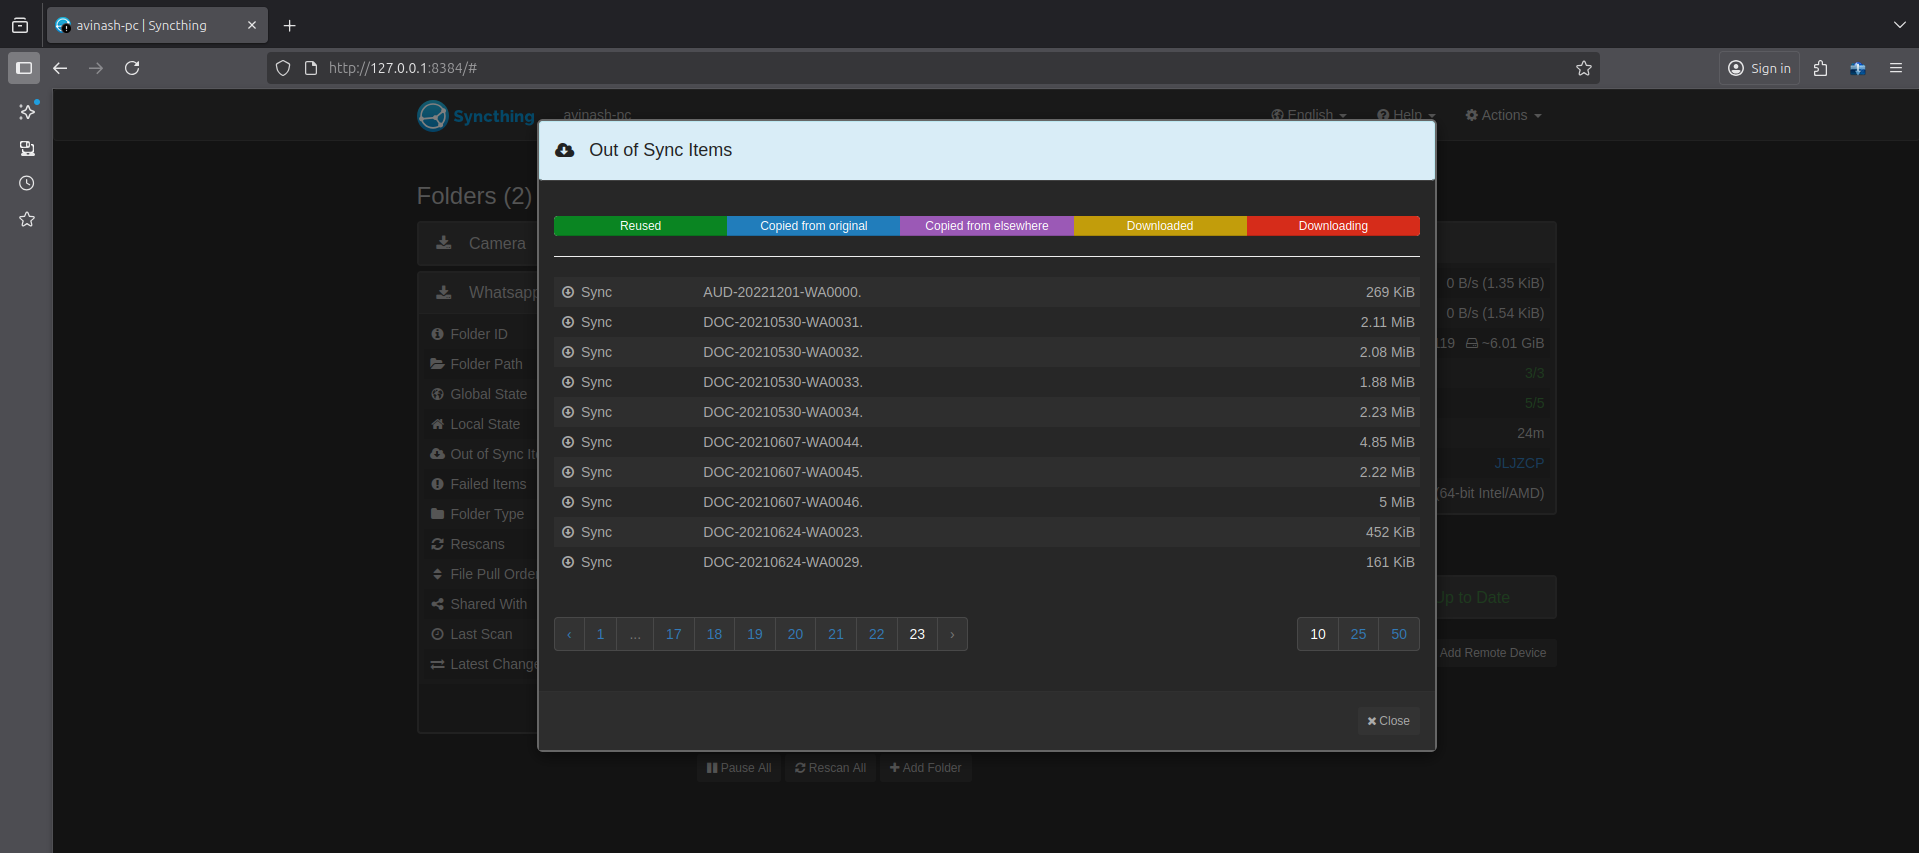Open the Firefox hamburger menu
The height and width of the screenshot is (853, 1919).
pyautogui.click(x=1895, y=68)
